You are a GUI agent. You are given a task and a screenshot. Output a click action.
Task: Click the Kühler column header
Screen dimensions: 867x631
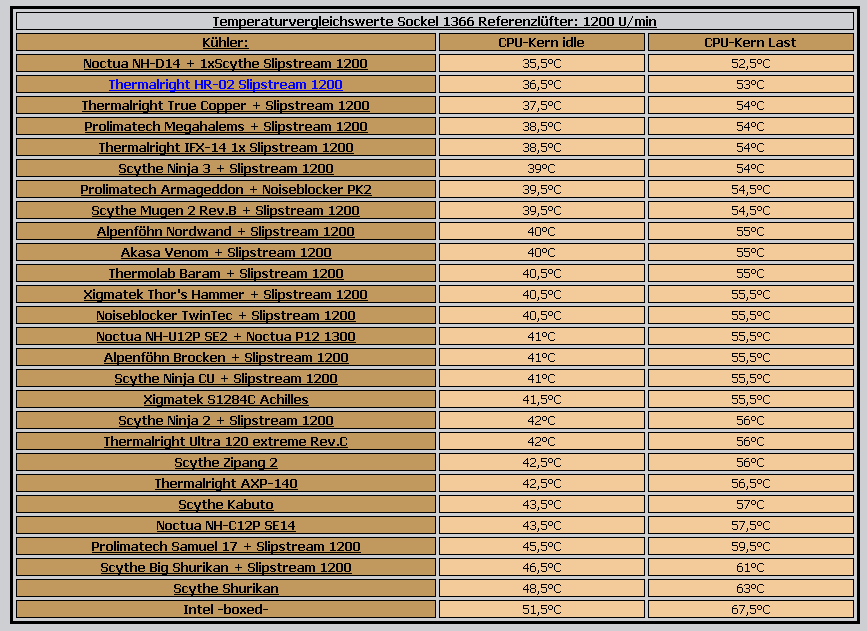click(225, 42)
